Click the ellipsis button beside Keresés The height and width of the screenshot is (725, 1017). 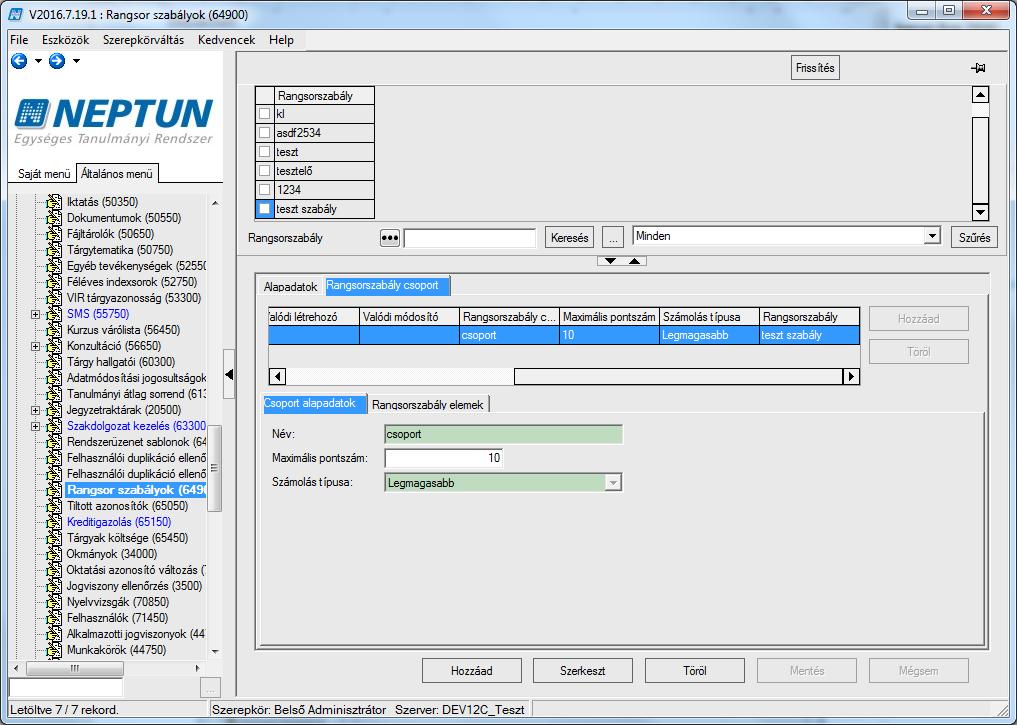(x=613, y=238)
